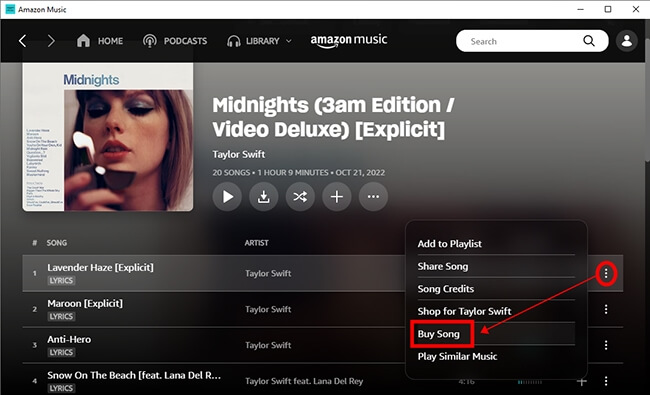Open album more options ellipsis button
The width and height of the screenshot is (650, 395).
tap(373, 197)
